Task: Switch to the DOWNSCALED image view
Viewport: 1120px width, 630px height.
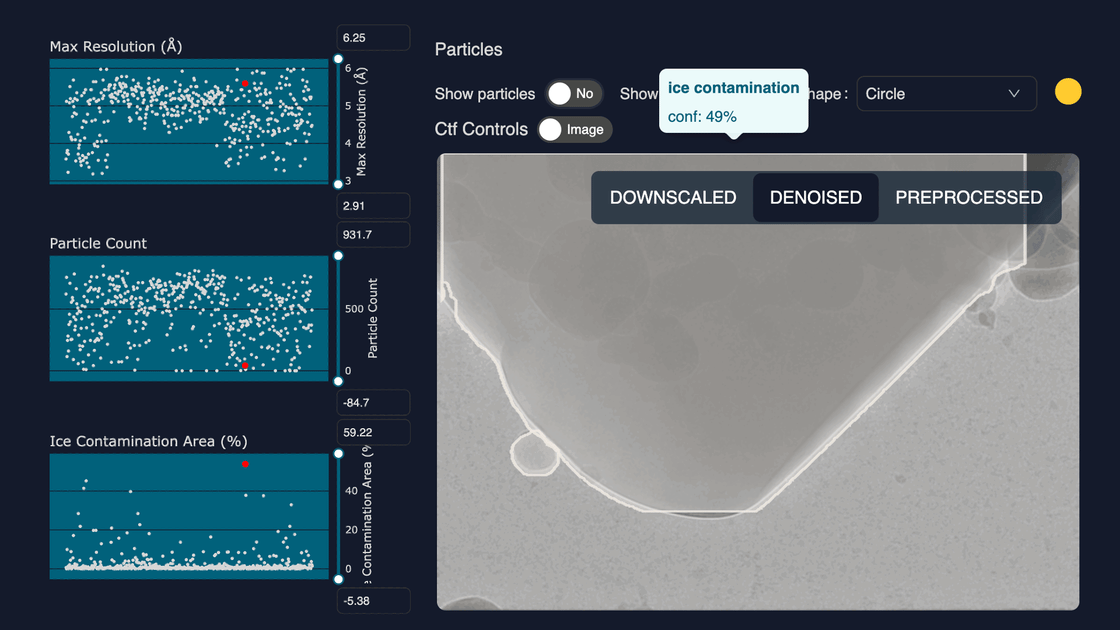Action: [673, 197]
